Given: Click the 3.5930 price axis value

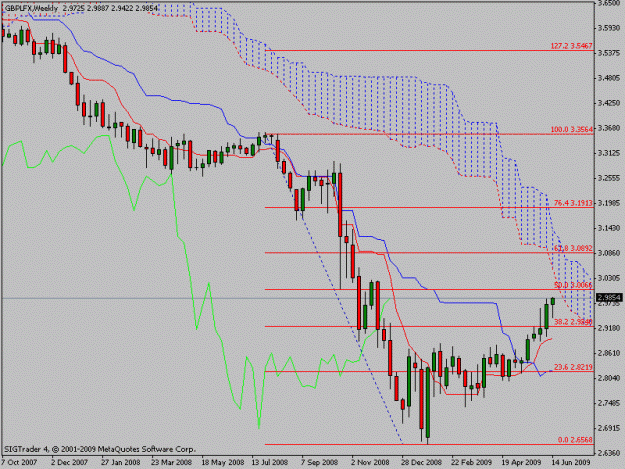Looking at the screenshot, I should point(609,28).
